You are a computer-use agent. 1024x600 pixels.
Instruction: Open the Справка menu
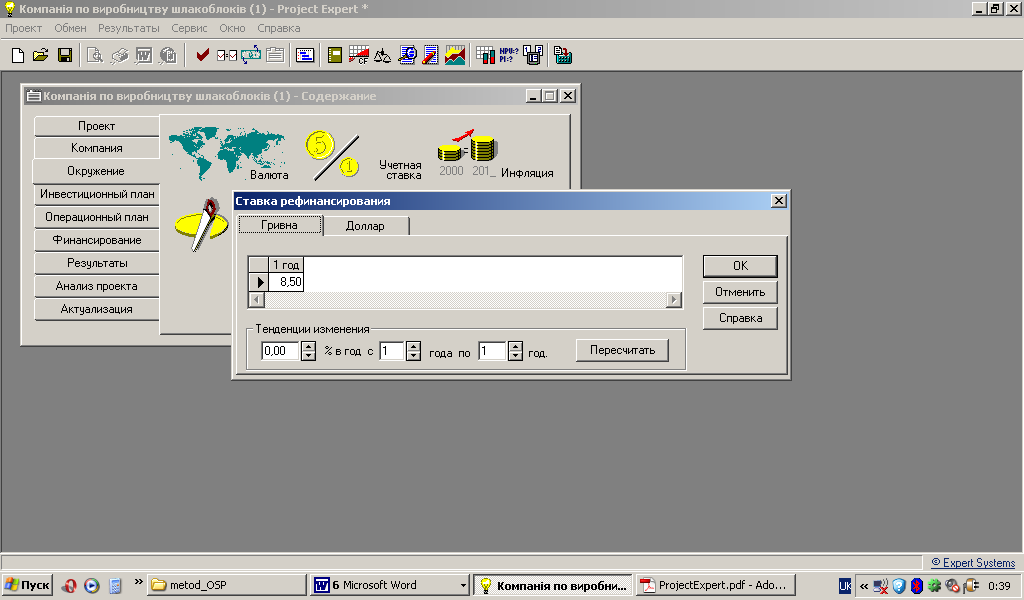[x=279, y=28]
